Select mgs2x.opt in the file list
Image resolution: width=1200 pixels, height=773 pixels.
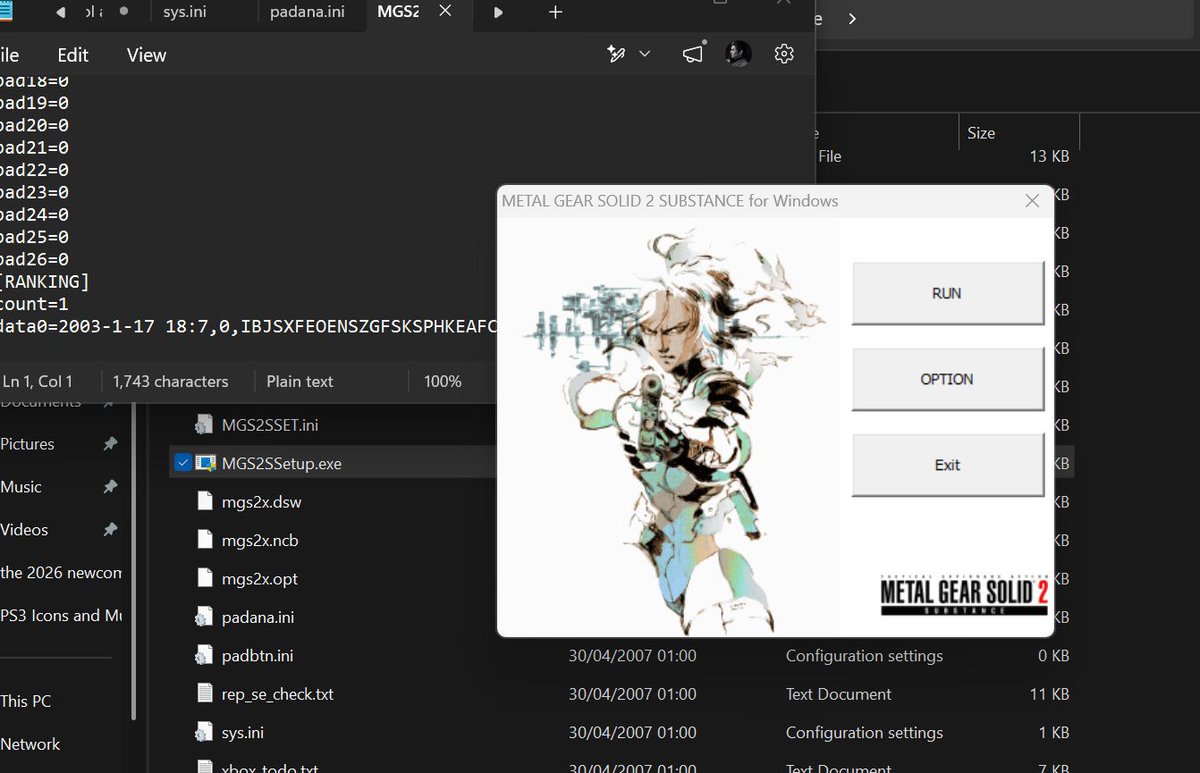pyautogui.click(x=260, y=579)
